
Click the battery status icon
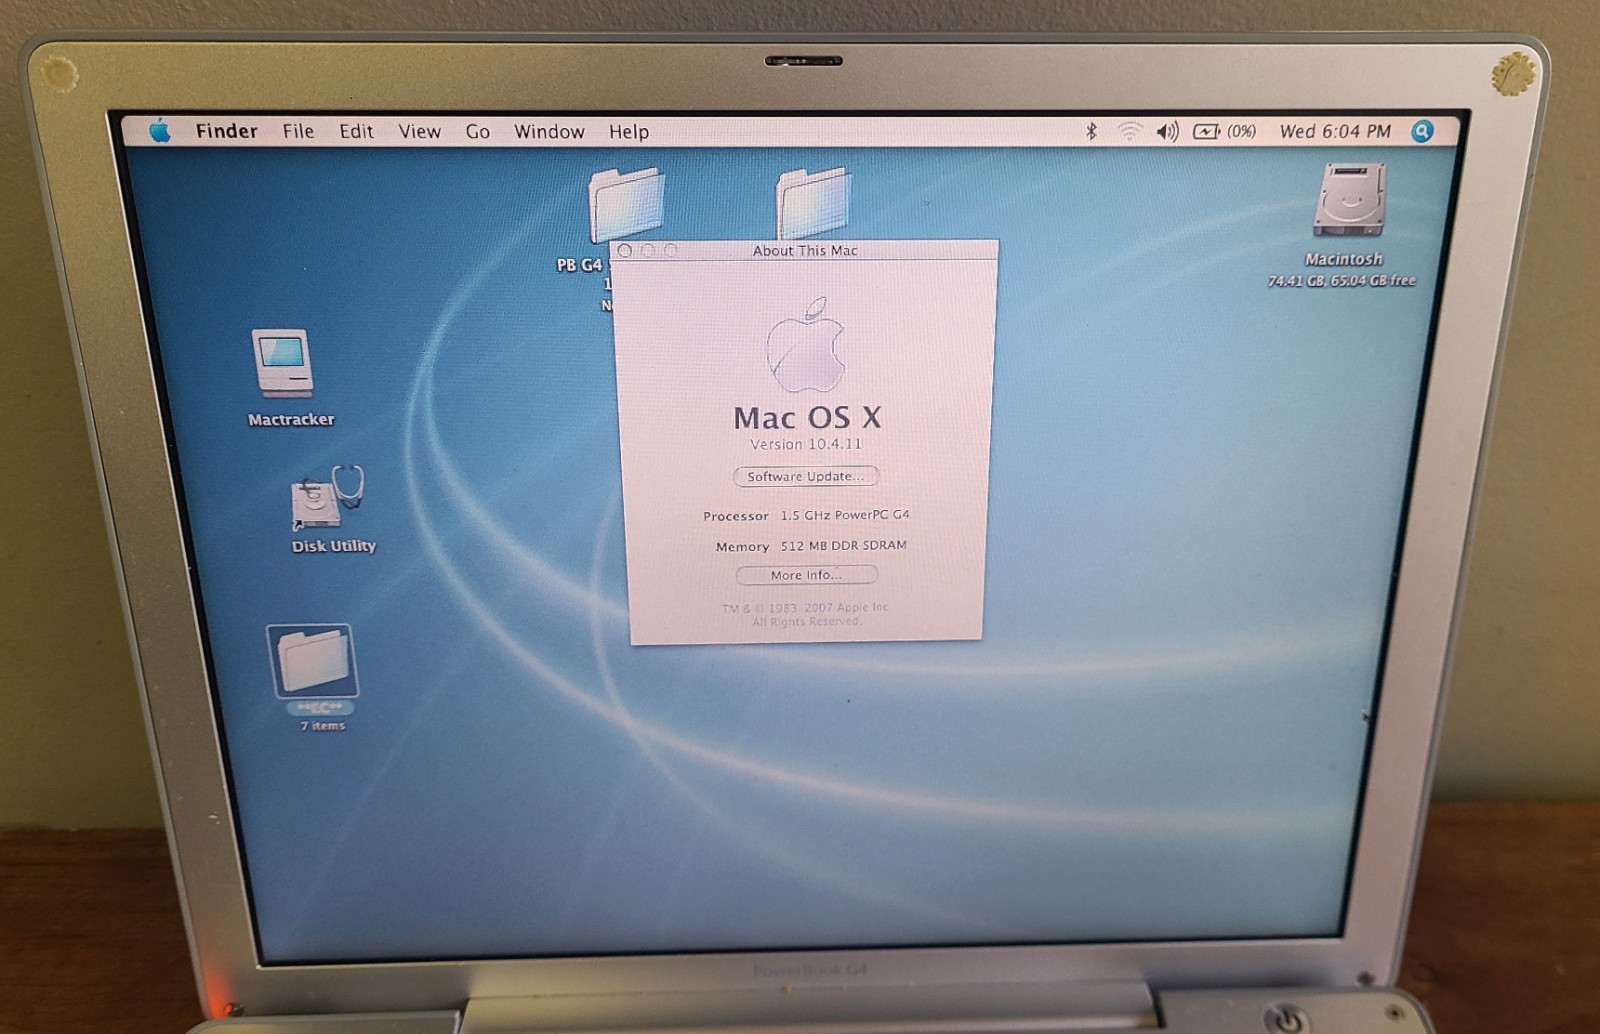[x=1206, y=131]
